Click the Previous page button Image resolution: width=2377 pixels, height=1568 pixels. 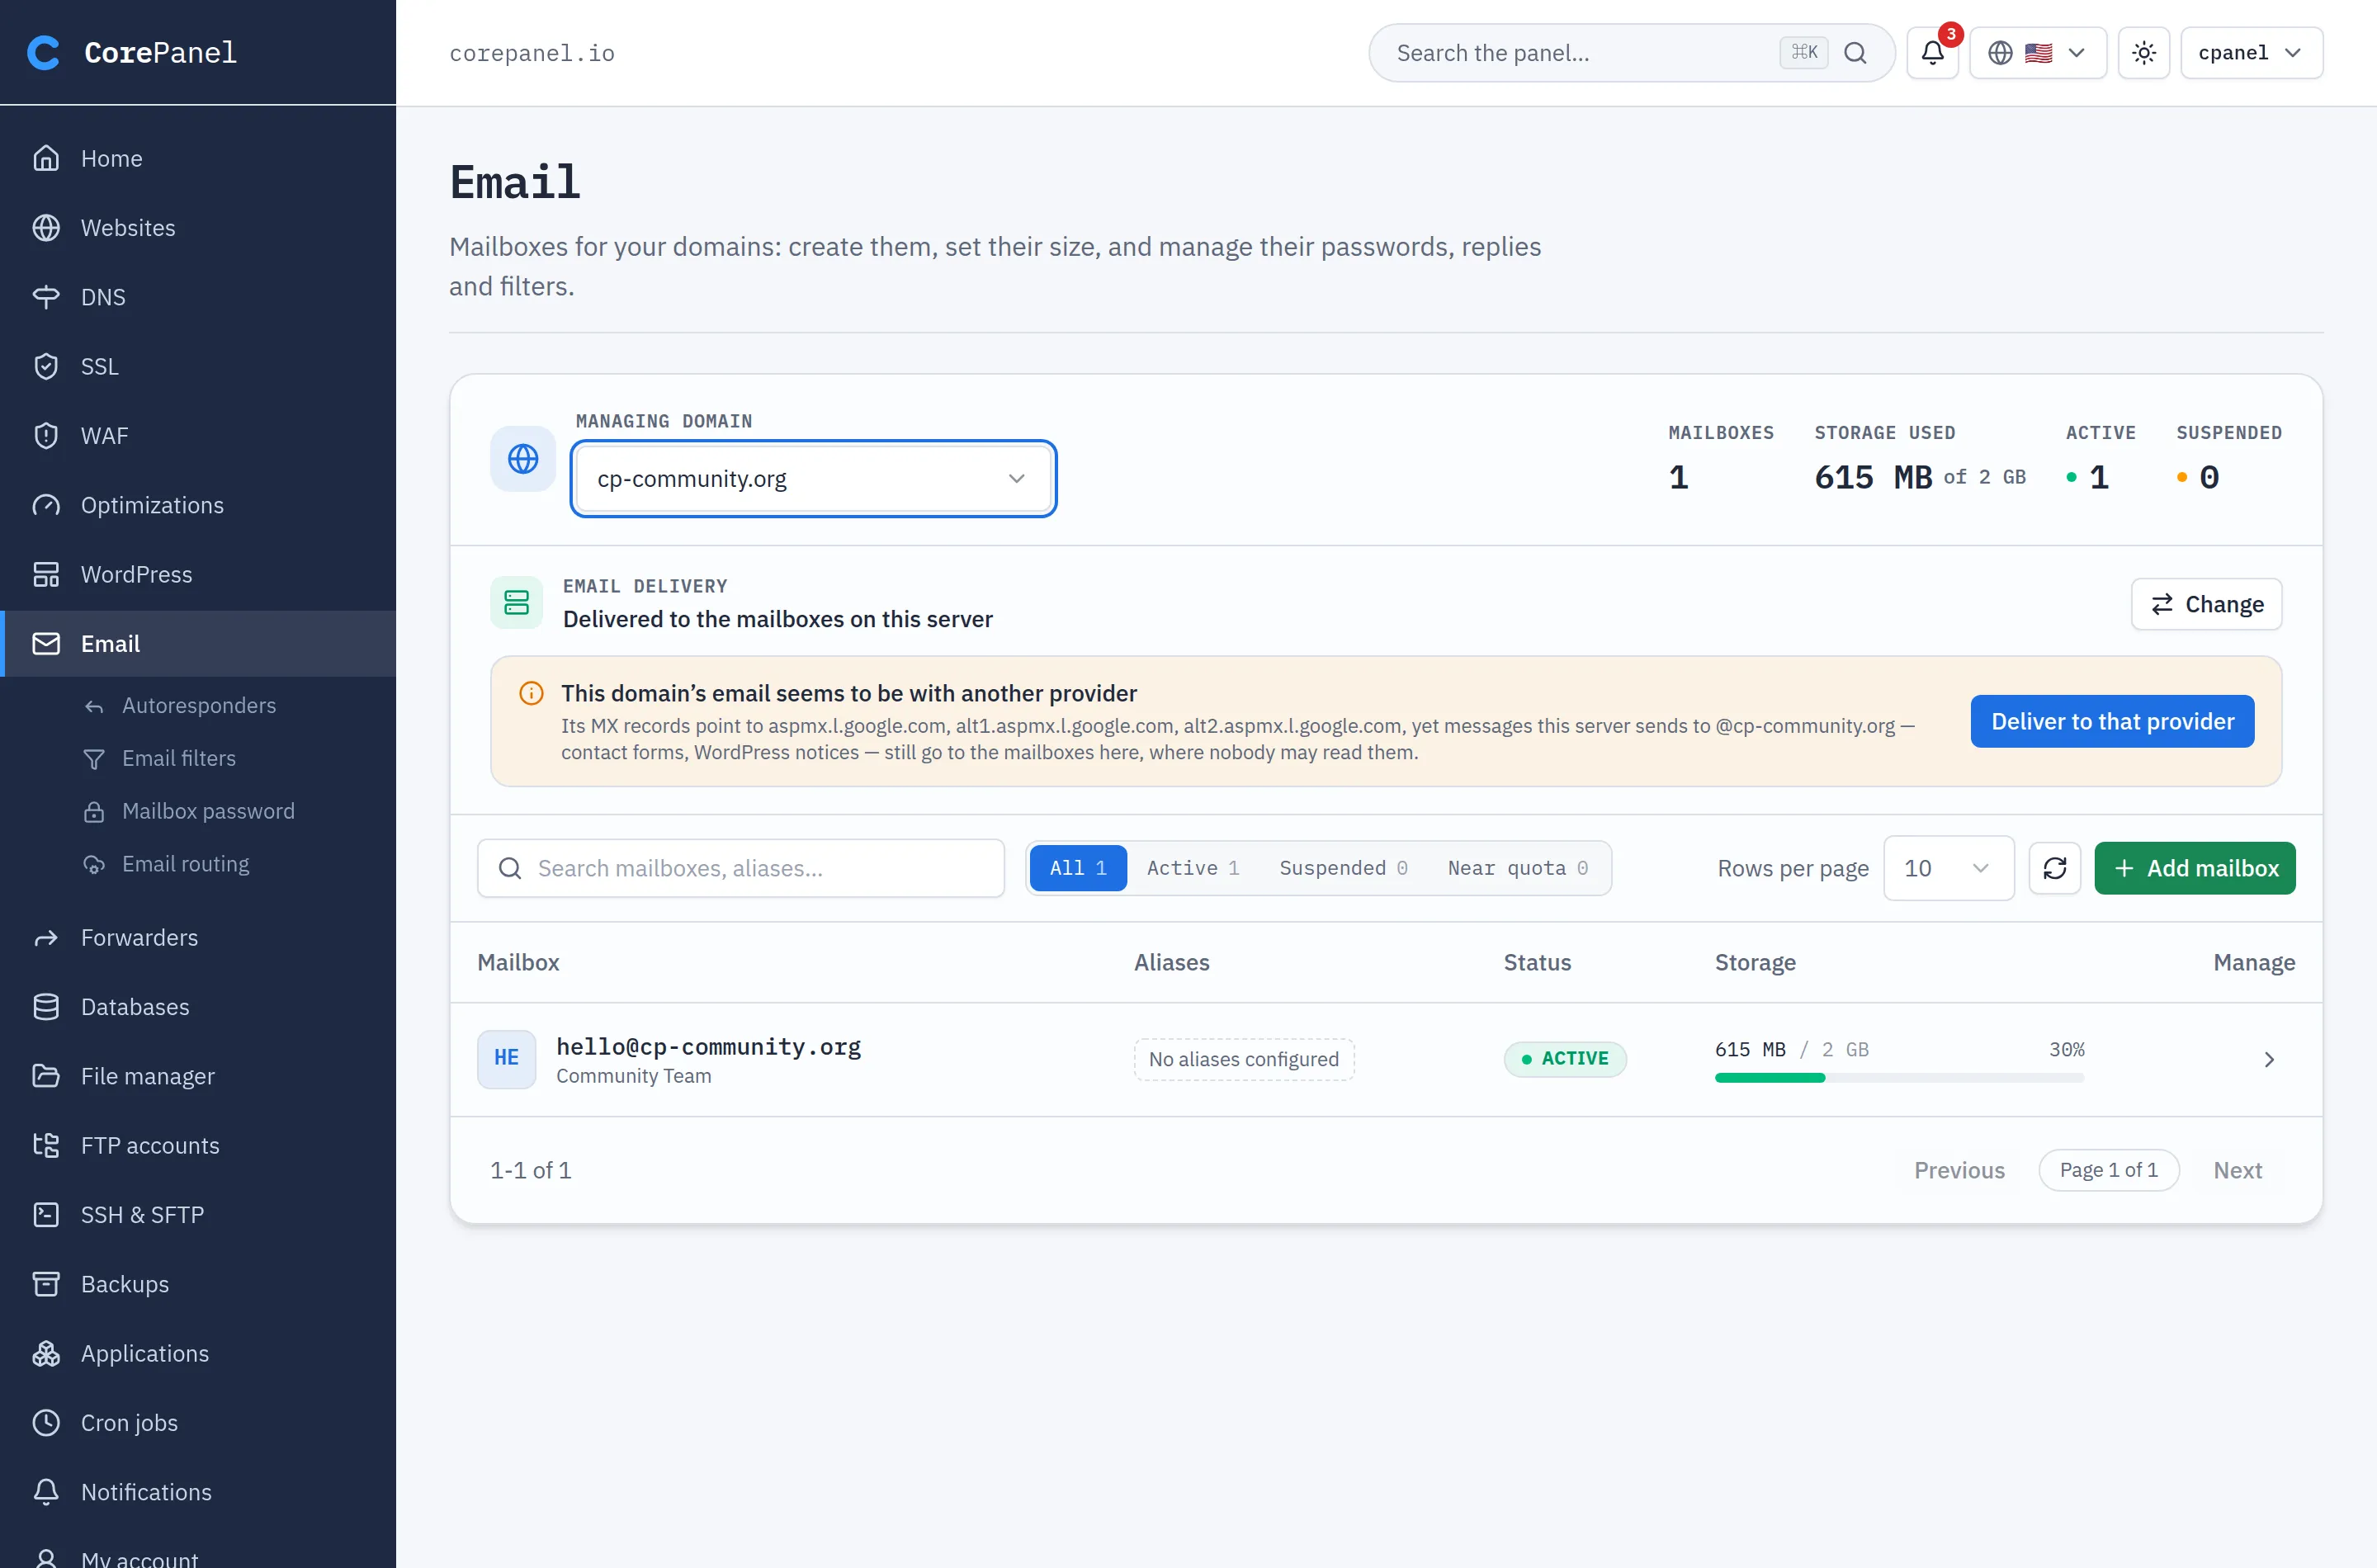point(1959,1170)
